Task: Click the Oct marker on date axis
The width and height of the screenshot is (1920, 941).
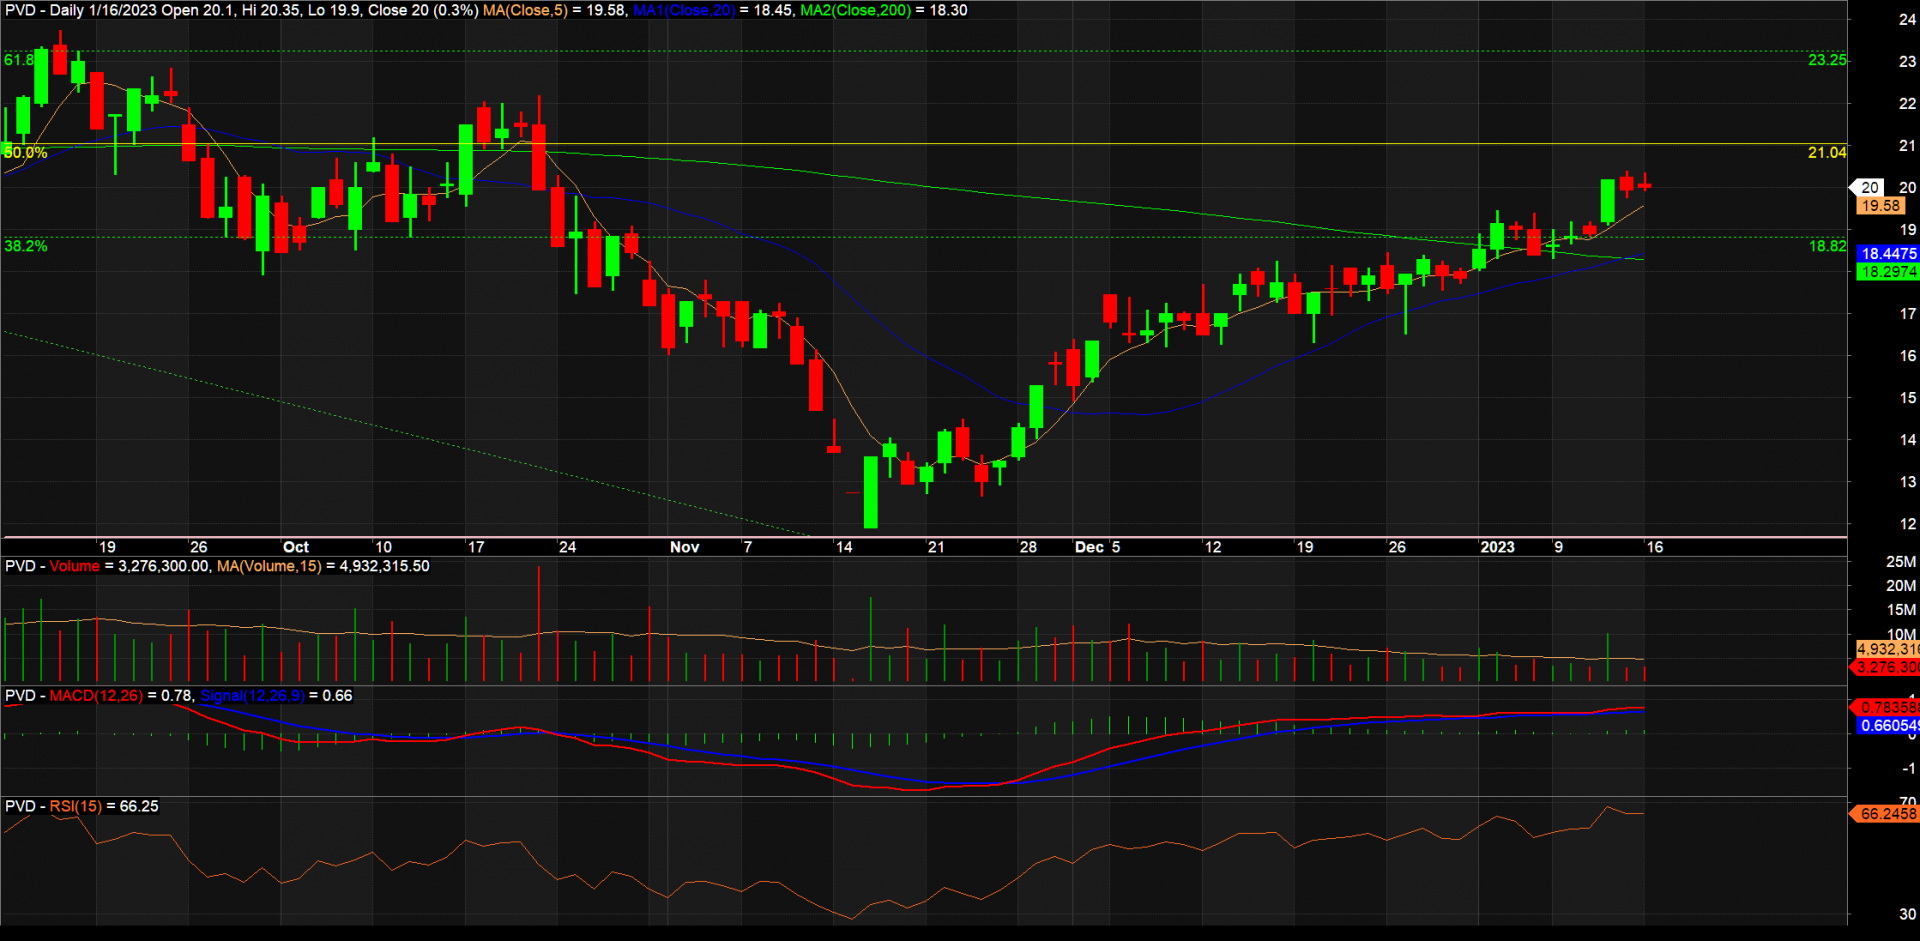Action: (296, 547)
